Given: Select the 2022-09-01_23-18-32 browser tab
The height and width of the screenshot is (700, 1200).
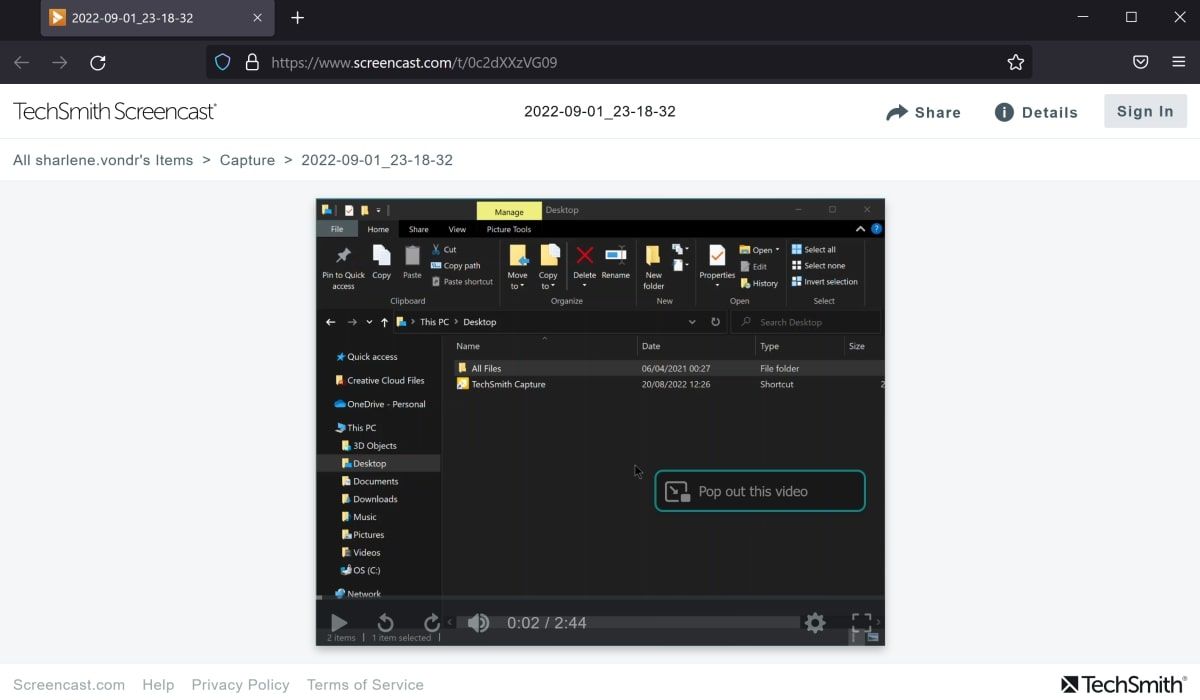Looking at the screenshot, I should (158, 18).
